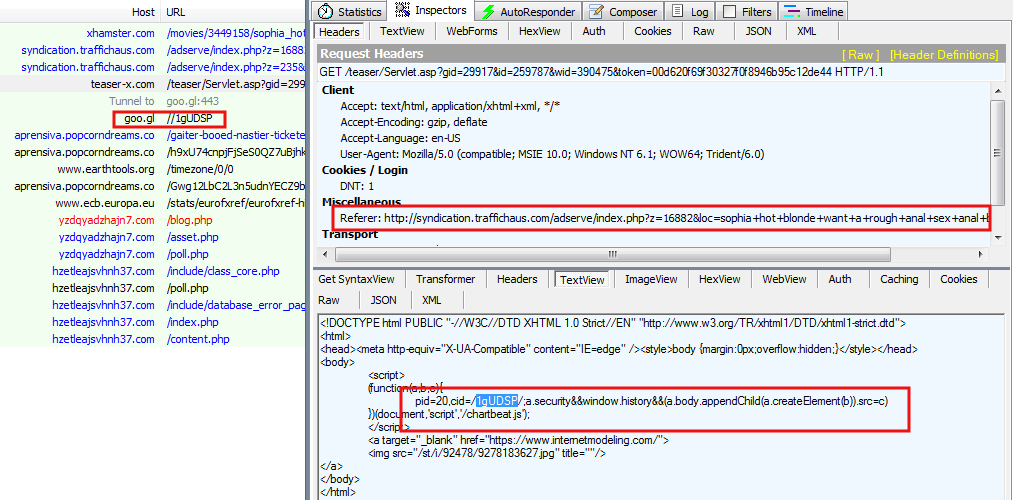The height and width of the screenshot is (500, 1013).
Task: Toggle the Filters checkbox
Action: (729, 12)
